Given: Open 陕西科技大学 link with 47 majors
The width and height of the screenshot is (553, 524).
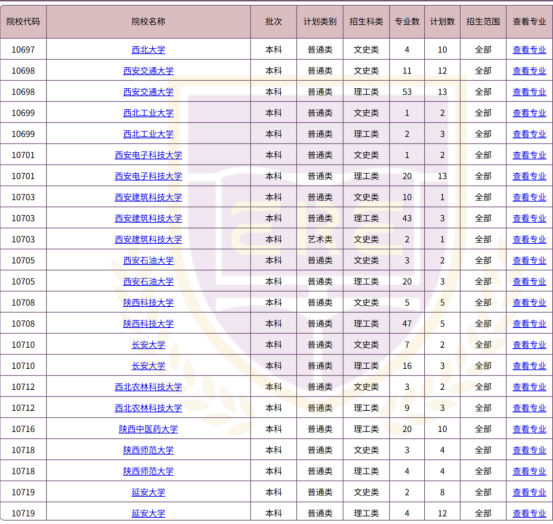Looking at the screenshot, I should (x=148, y=324).
